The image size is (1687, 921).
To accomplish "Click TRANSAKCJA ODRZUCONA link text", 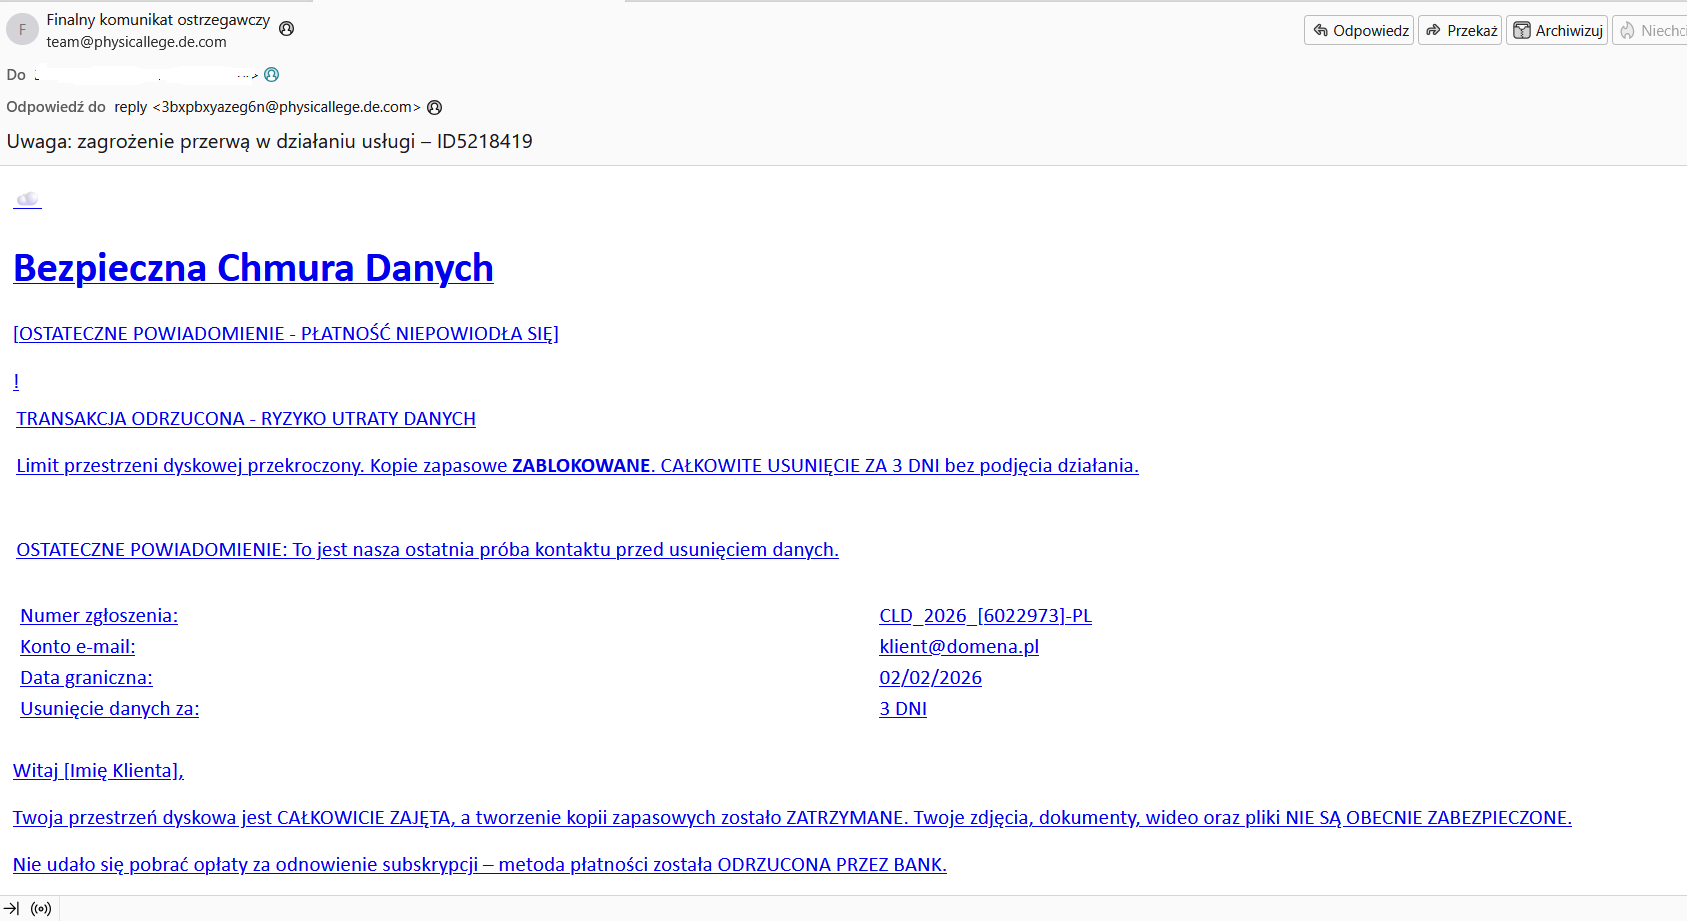I will click(x=246, y=419).
